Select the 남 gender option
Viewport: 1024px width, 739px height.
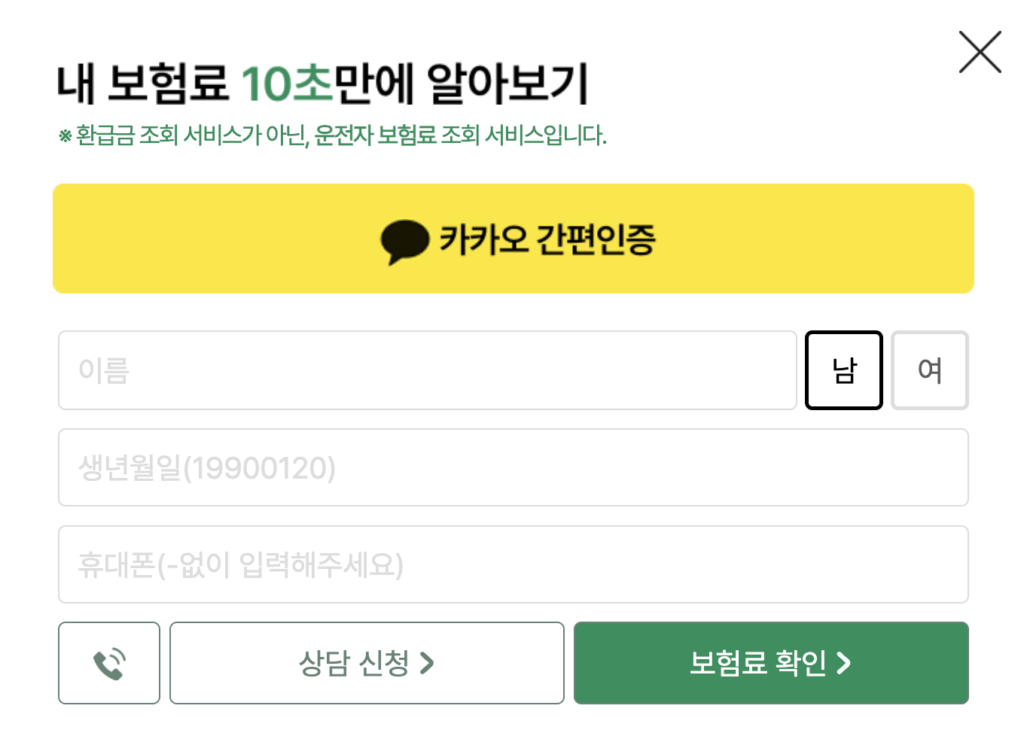(x=843, y=370)
